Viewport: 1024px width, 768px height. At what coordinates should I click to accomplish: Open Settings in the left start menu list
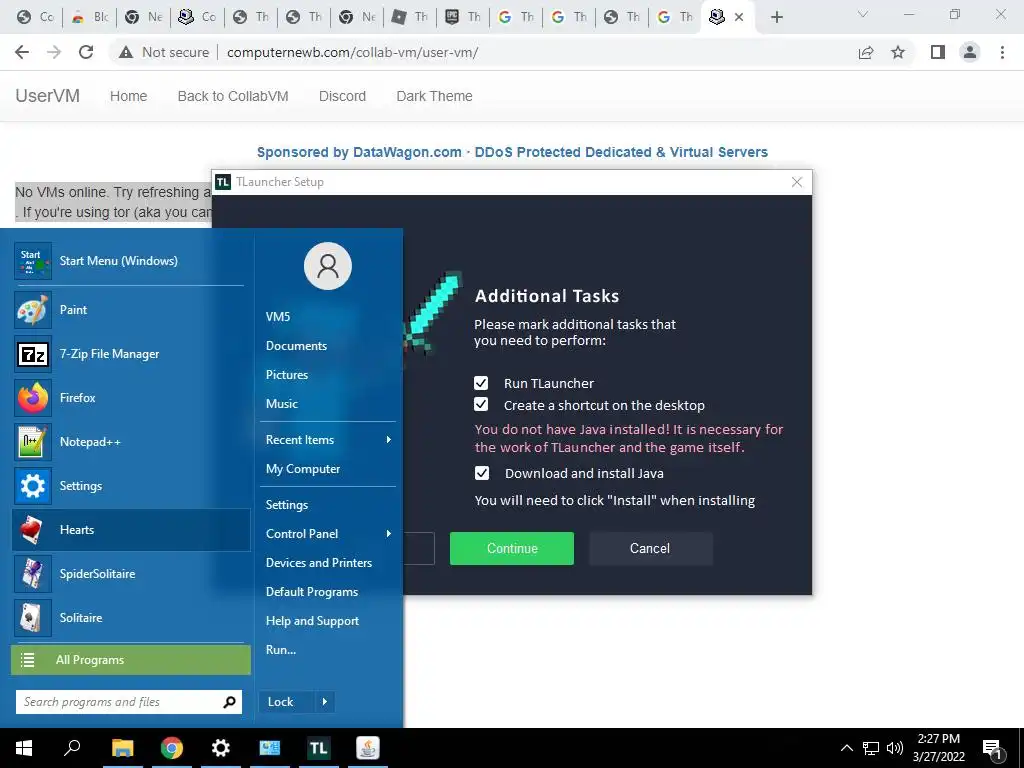click(x=131, y=485)
